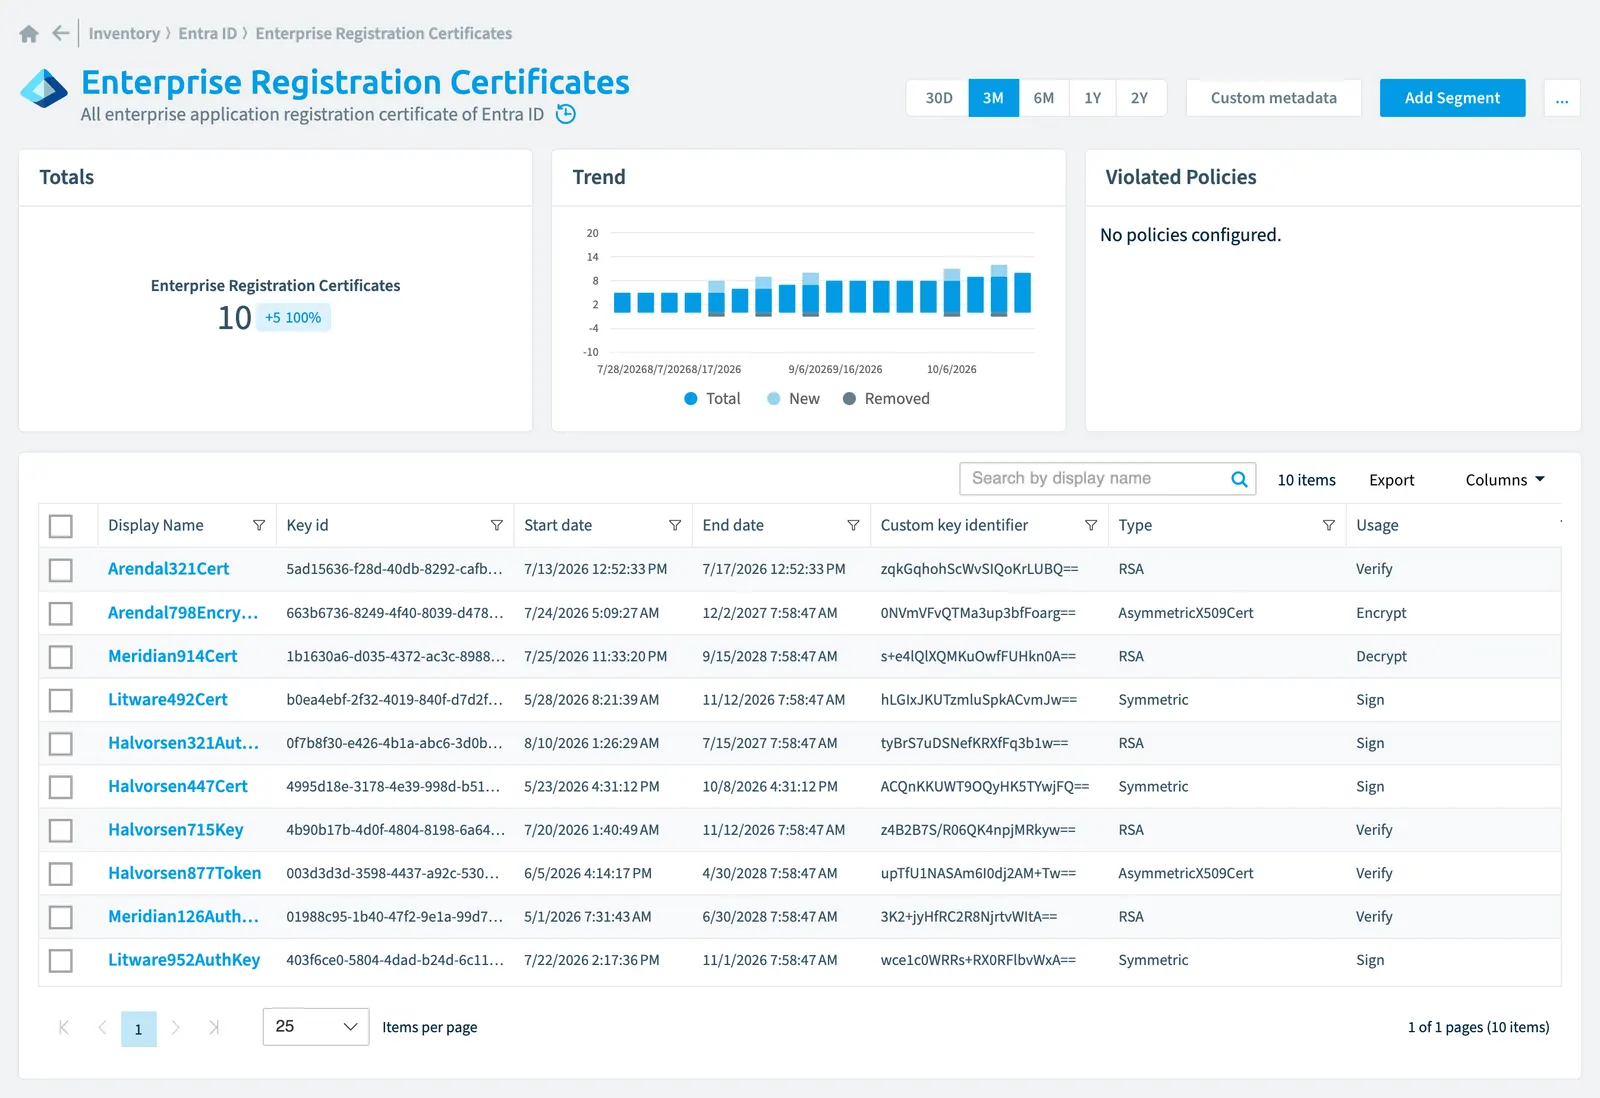
Task: Open filter for Key id column
Action: [496, 525]
